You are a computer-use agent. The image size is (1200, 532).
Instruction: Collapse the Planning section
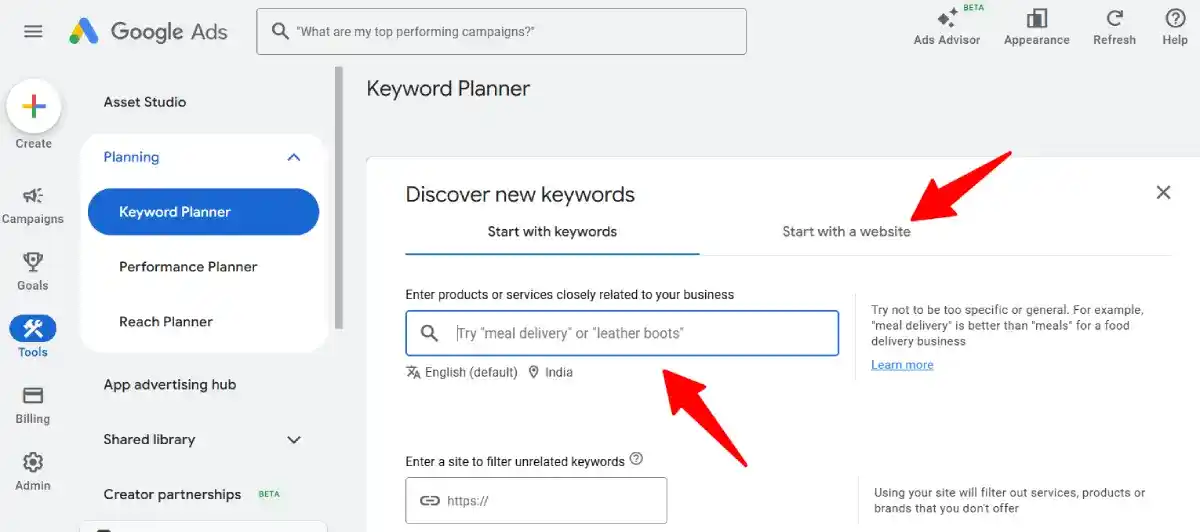coord(293,157)
